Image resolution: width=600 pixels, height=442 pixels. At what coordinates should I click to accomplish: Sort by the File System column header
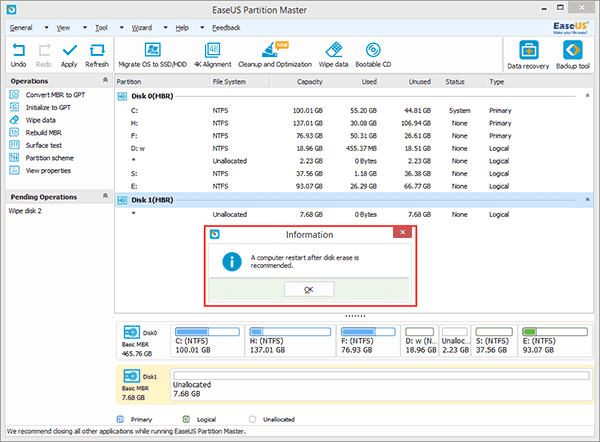[240, 82]
